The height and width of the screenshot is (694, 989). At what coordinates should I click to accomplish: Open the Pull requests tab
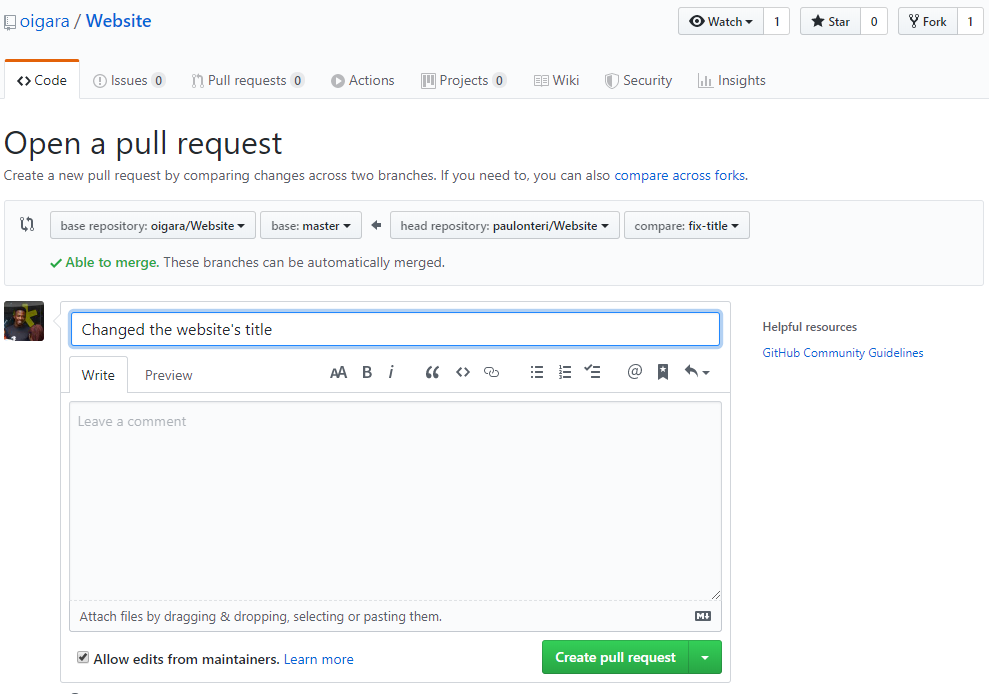(247, 80)
